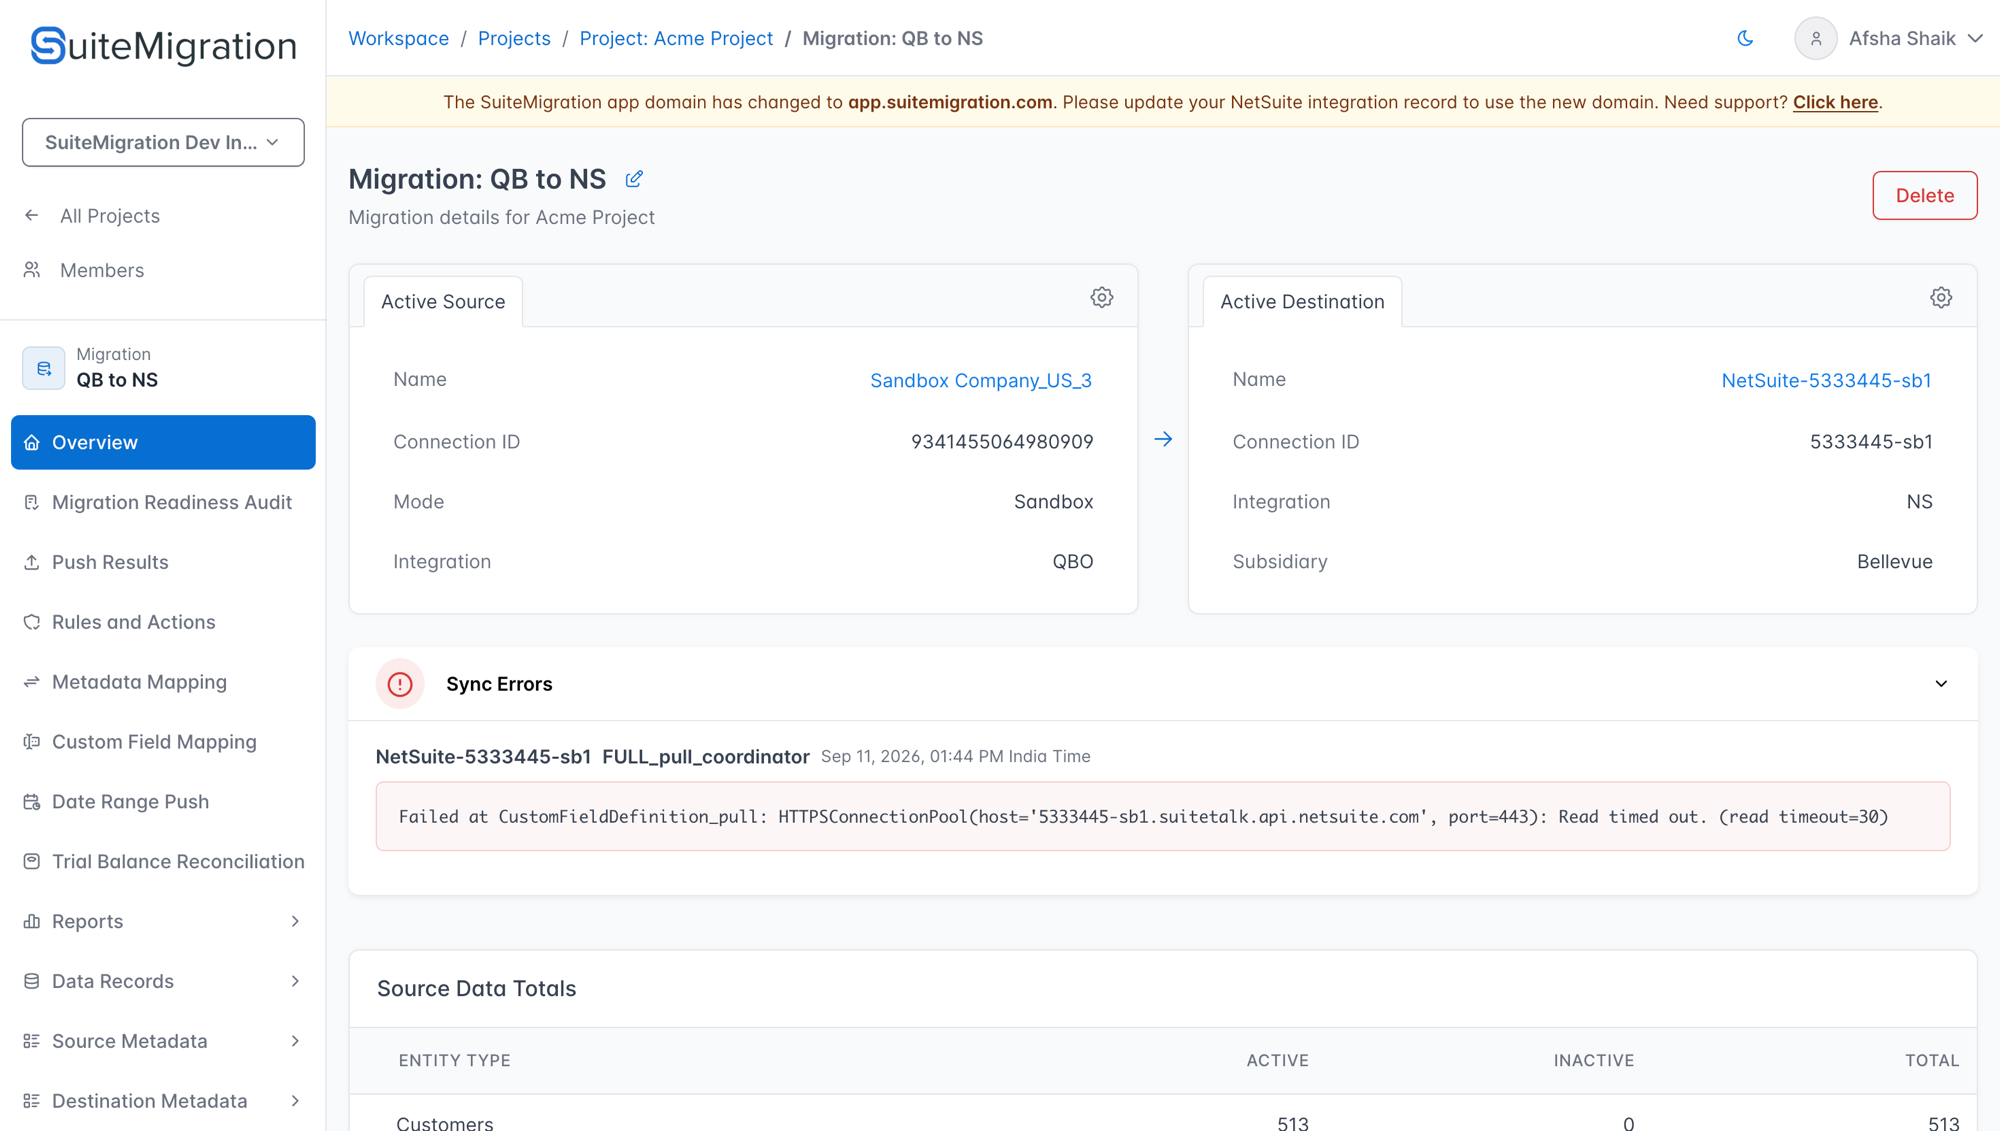Click the Members people icon
The image size is (2000, 1131).
[x=32, y=270]
